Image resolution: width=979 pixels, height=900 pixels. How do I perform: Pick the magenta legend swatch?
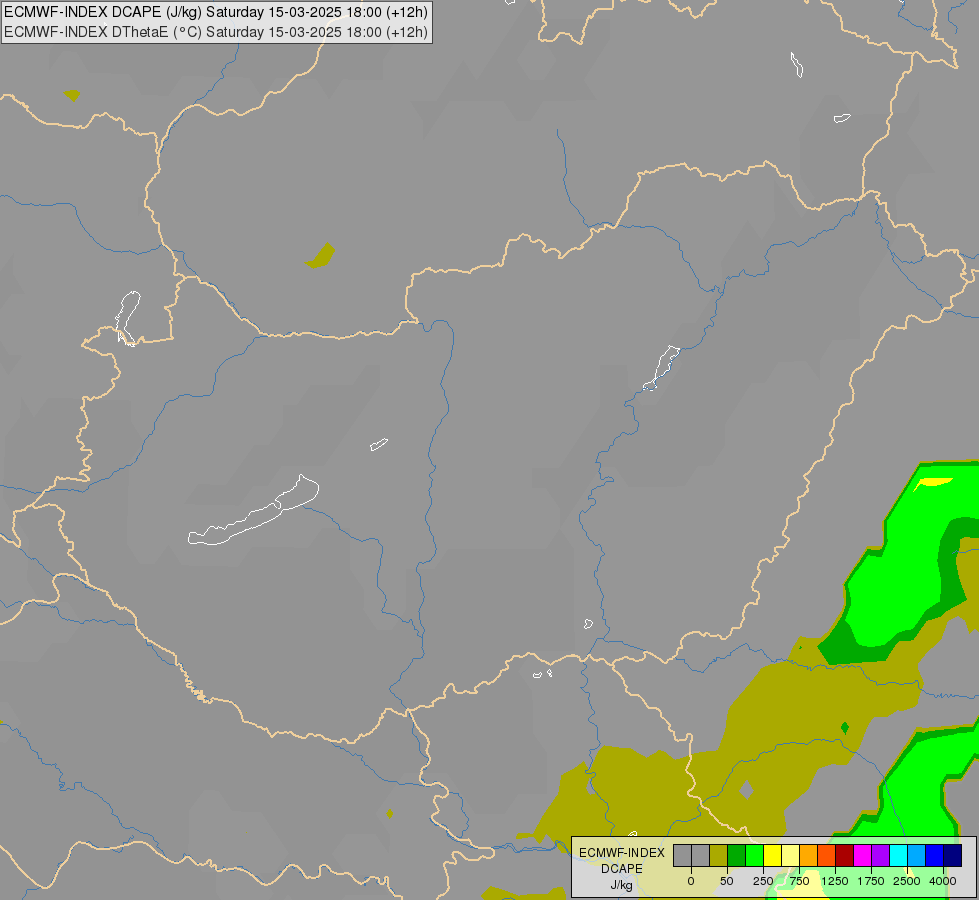(863, 856)
